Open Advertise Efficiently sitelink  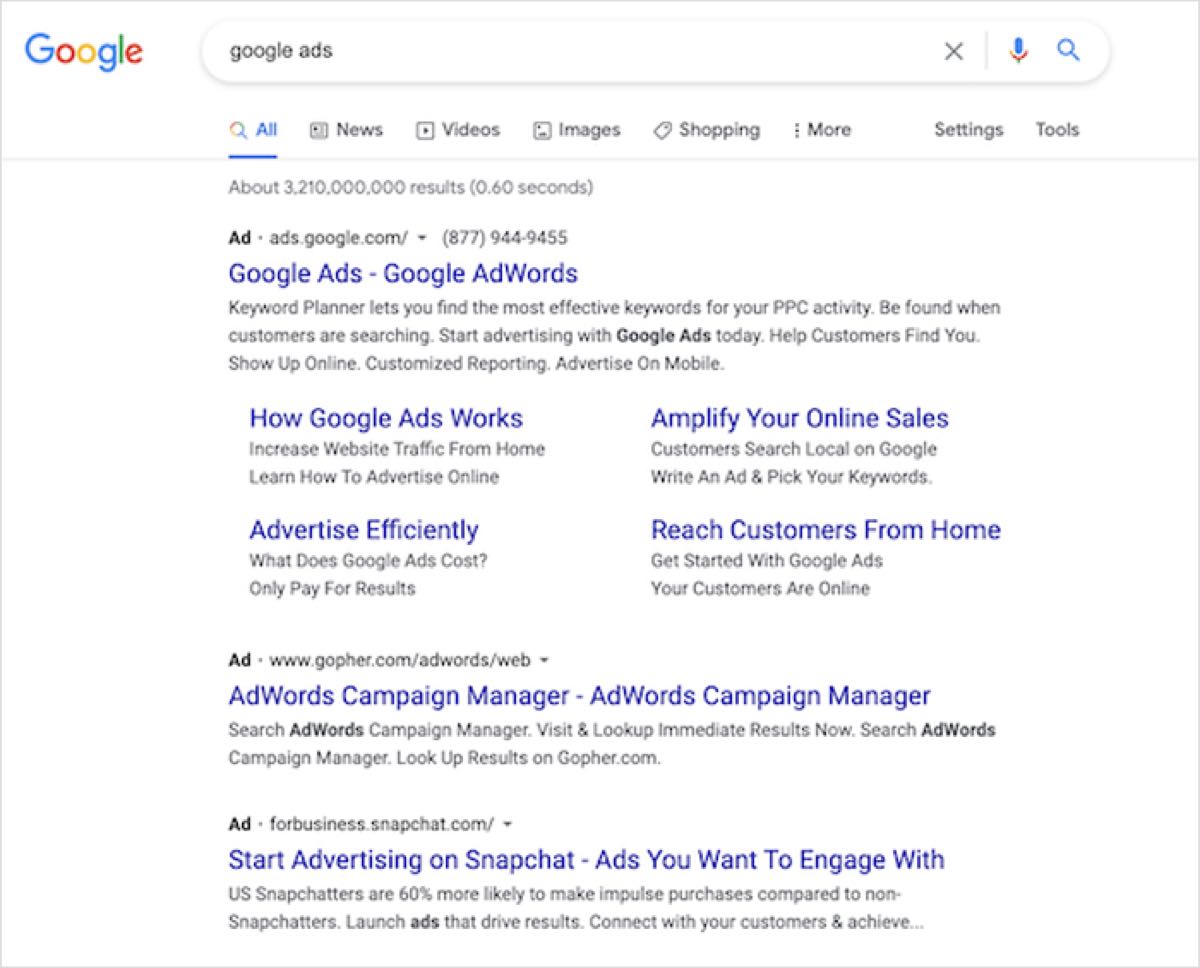pos(364,530)
